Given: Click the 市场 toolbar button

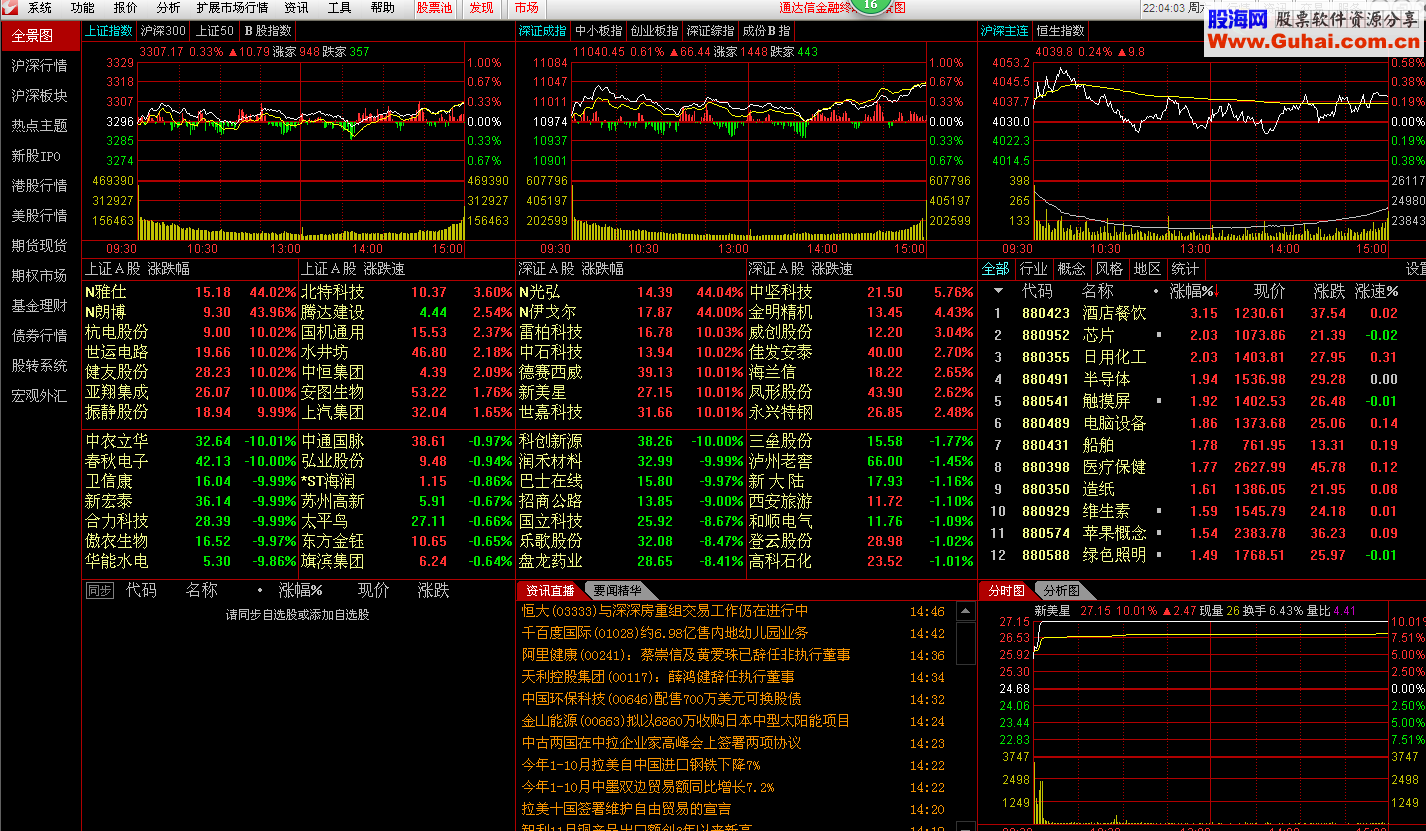Looking at the screenshot, I should pos(527,8).
